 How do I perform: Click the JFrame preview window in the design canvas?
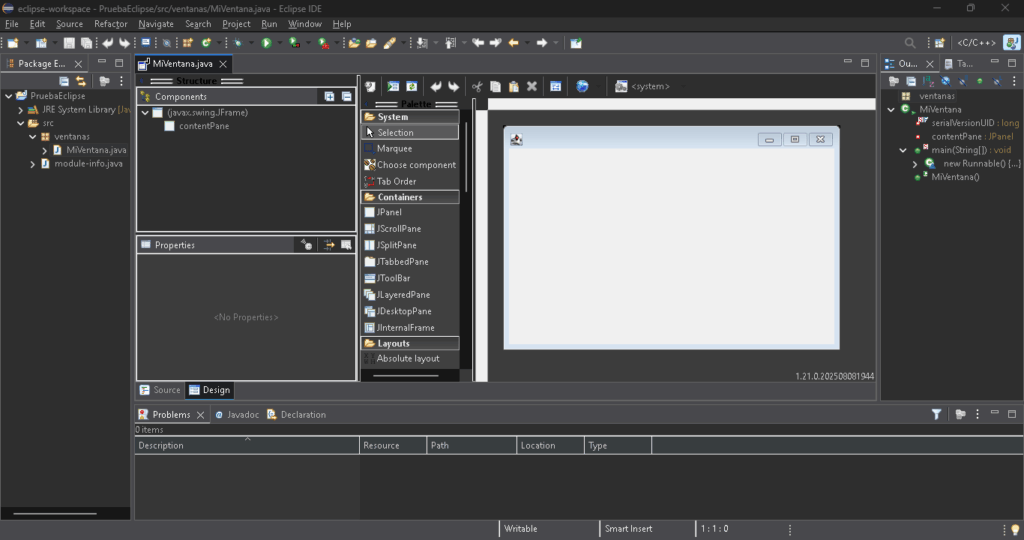[671, 238]
